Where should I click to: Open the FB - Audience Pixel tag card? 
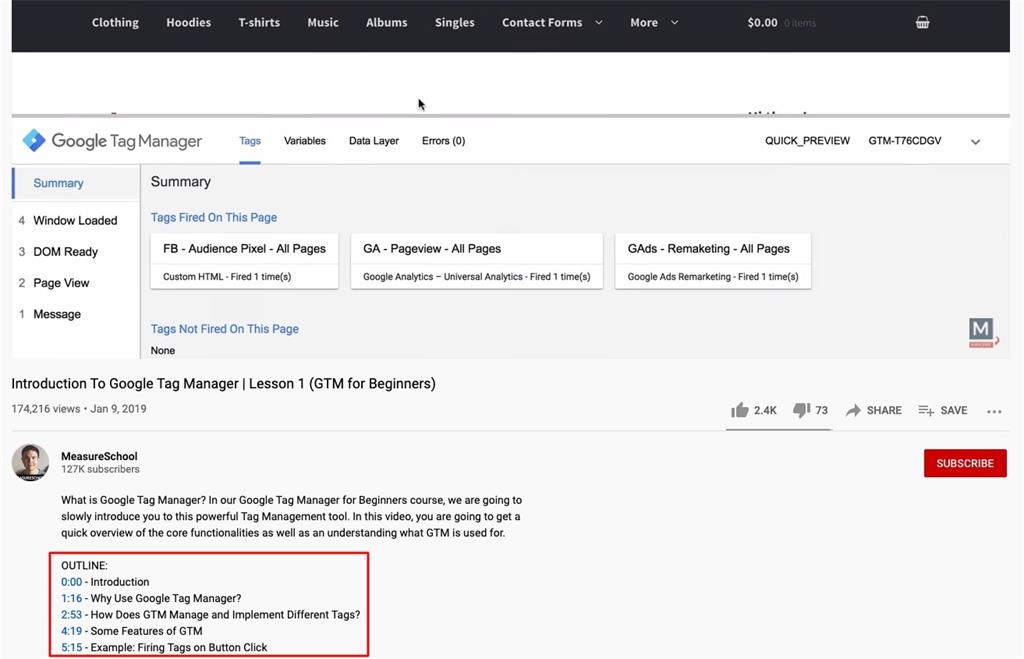[x=244, y=261]
